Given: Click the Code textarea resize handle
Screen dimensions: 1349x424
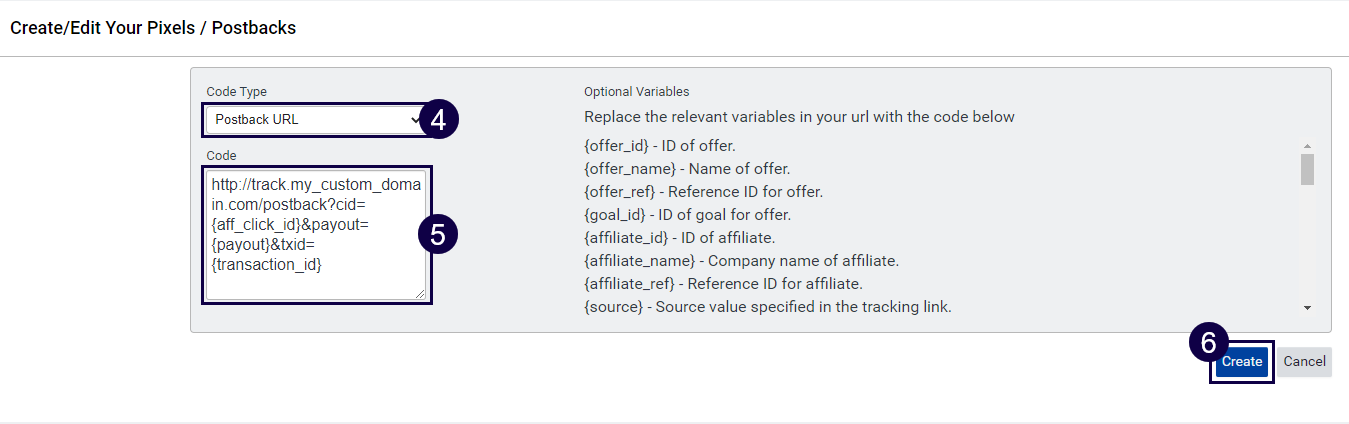Looking at the screenshot, I should click(x=420, y=294).
